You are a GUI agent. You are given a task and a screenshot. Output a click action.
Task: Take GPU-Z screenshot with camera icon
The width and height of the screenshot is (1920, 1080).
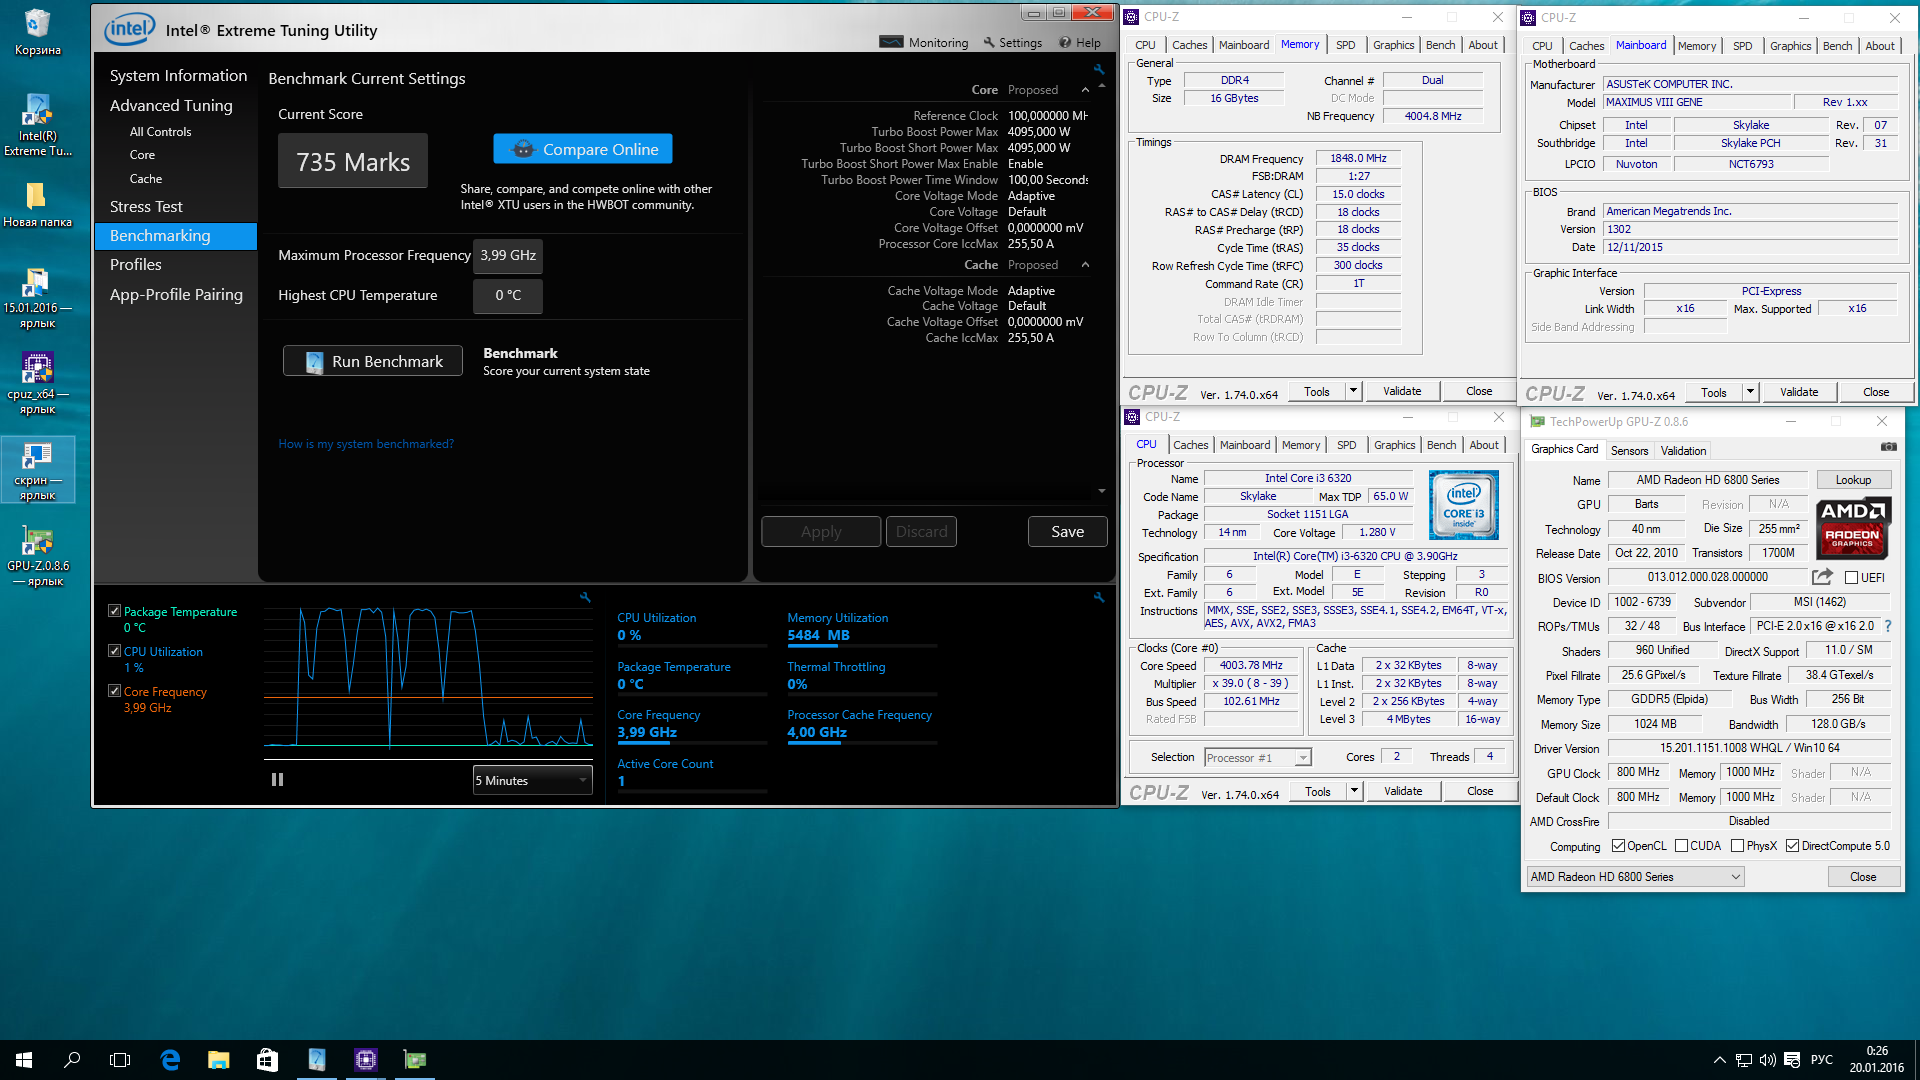[1888, 447]
